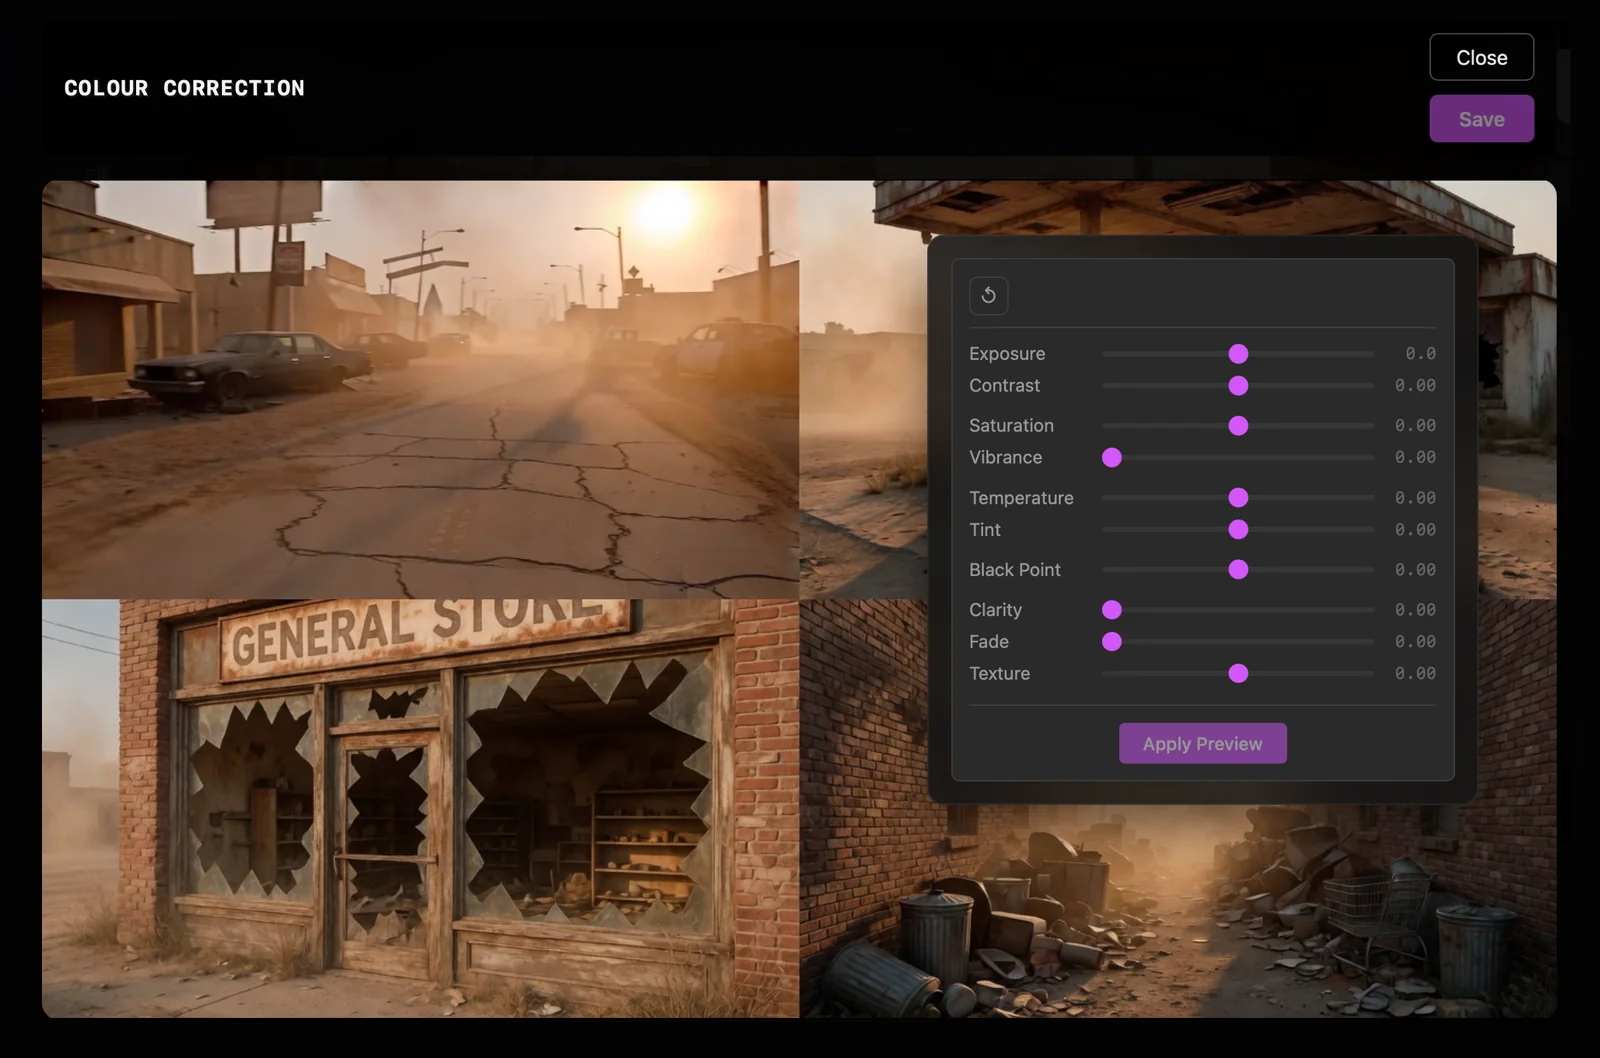This screenshot has width=1600, height=1058.
Task: Click the Tint slider handle
Action: [1238, 530]
